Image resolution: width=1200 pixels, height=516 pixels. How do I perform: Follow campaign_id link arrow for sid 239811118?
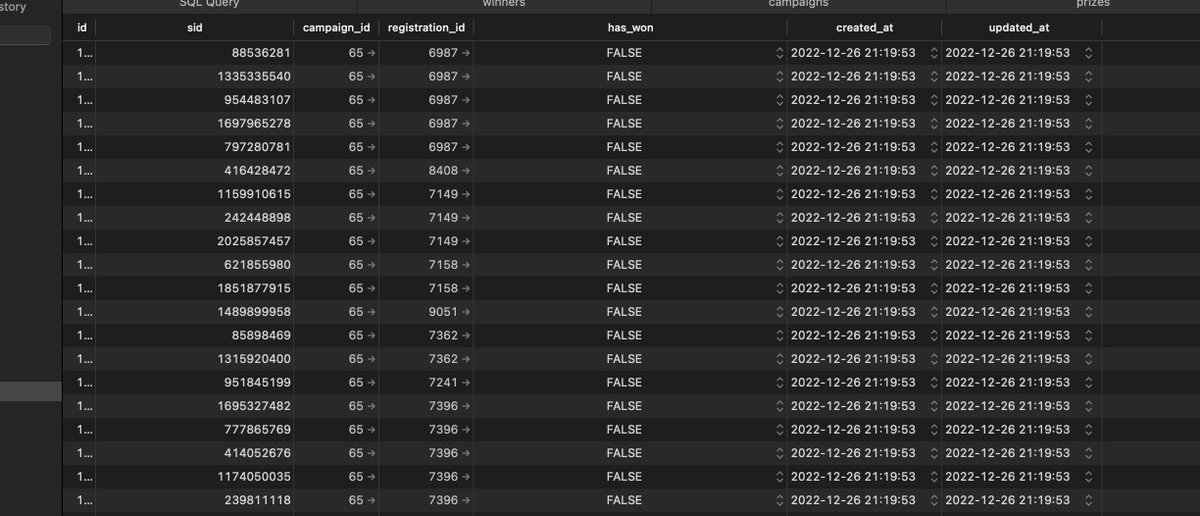click(x=371, y=500)
